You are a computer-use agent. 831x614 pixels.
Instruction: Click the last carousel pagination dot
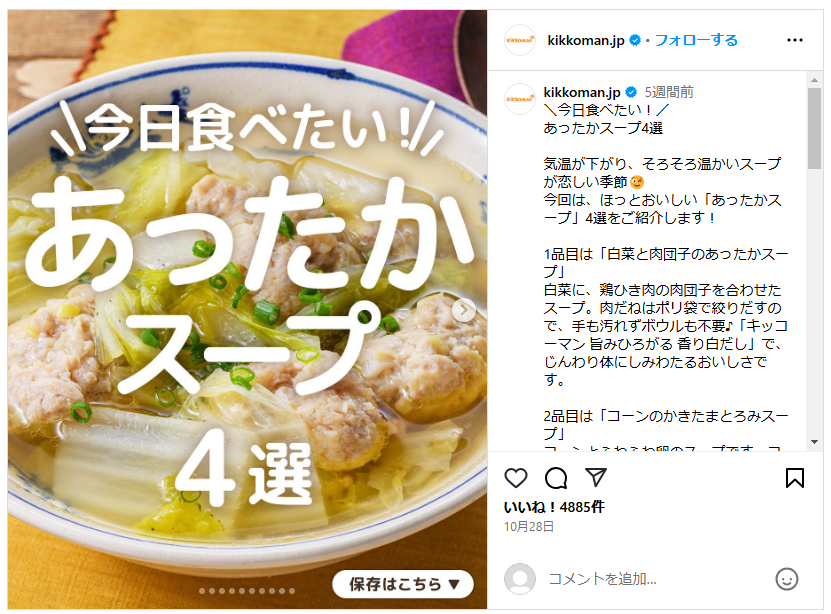tap(292, 591)
